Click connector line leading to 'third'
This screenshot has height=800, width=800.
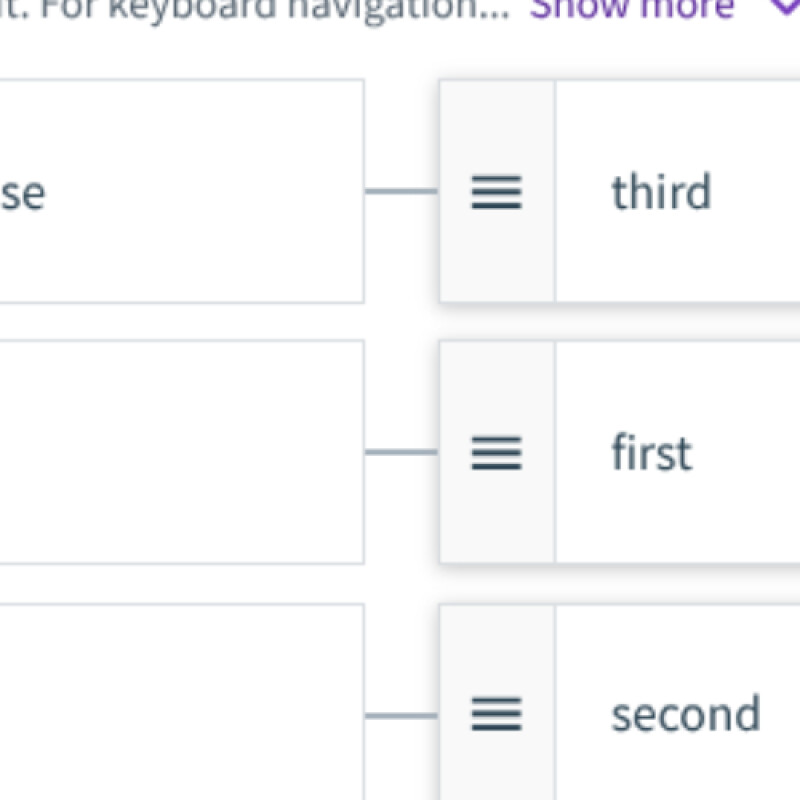click(x=401, y=191)
